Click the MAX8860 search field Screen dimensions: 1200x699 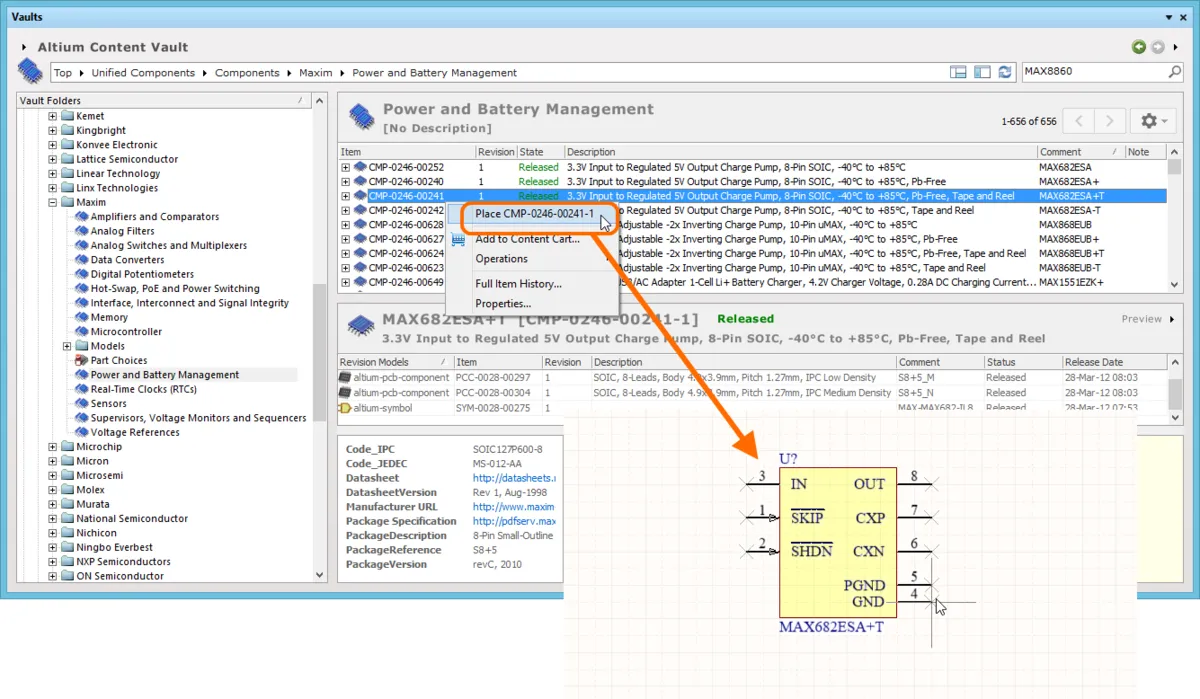(1093, 72)
